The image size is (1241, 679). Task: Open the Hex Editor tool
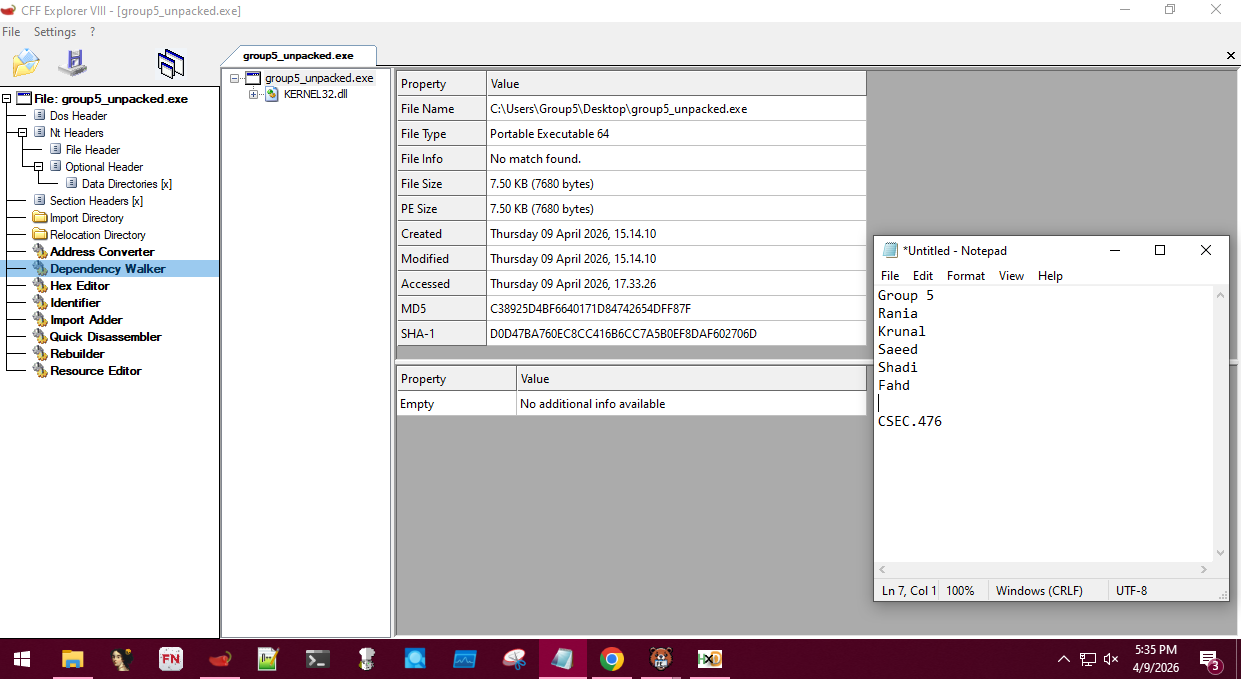80,286
